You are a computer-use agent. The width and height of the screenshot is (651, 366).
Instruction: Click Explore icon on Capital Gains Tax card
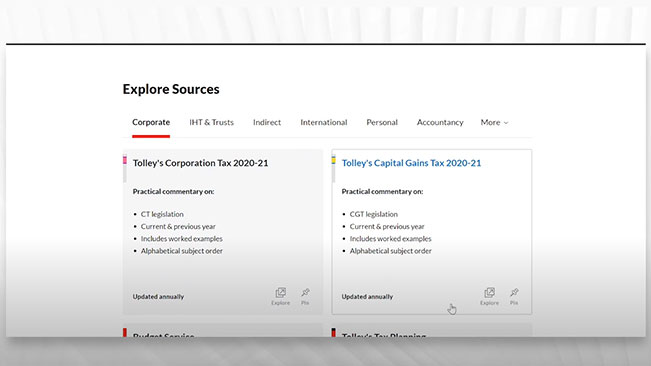[x=489, y=296]
